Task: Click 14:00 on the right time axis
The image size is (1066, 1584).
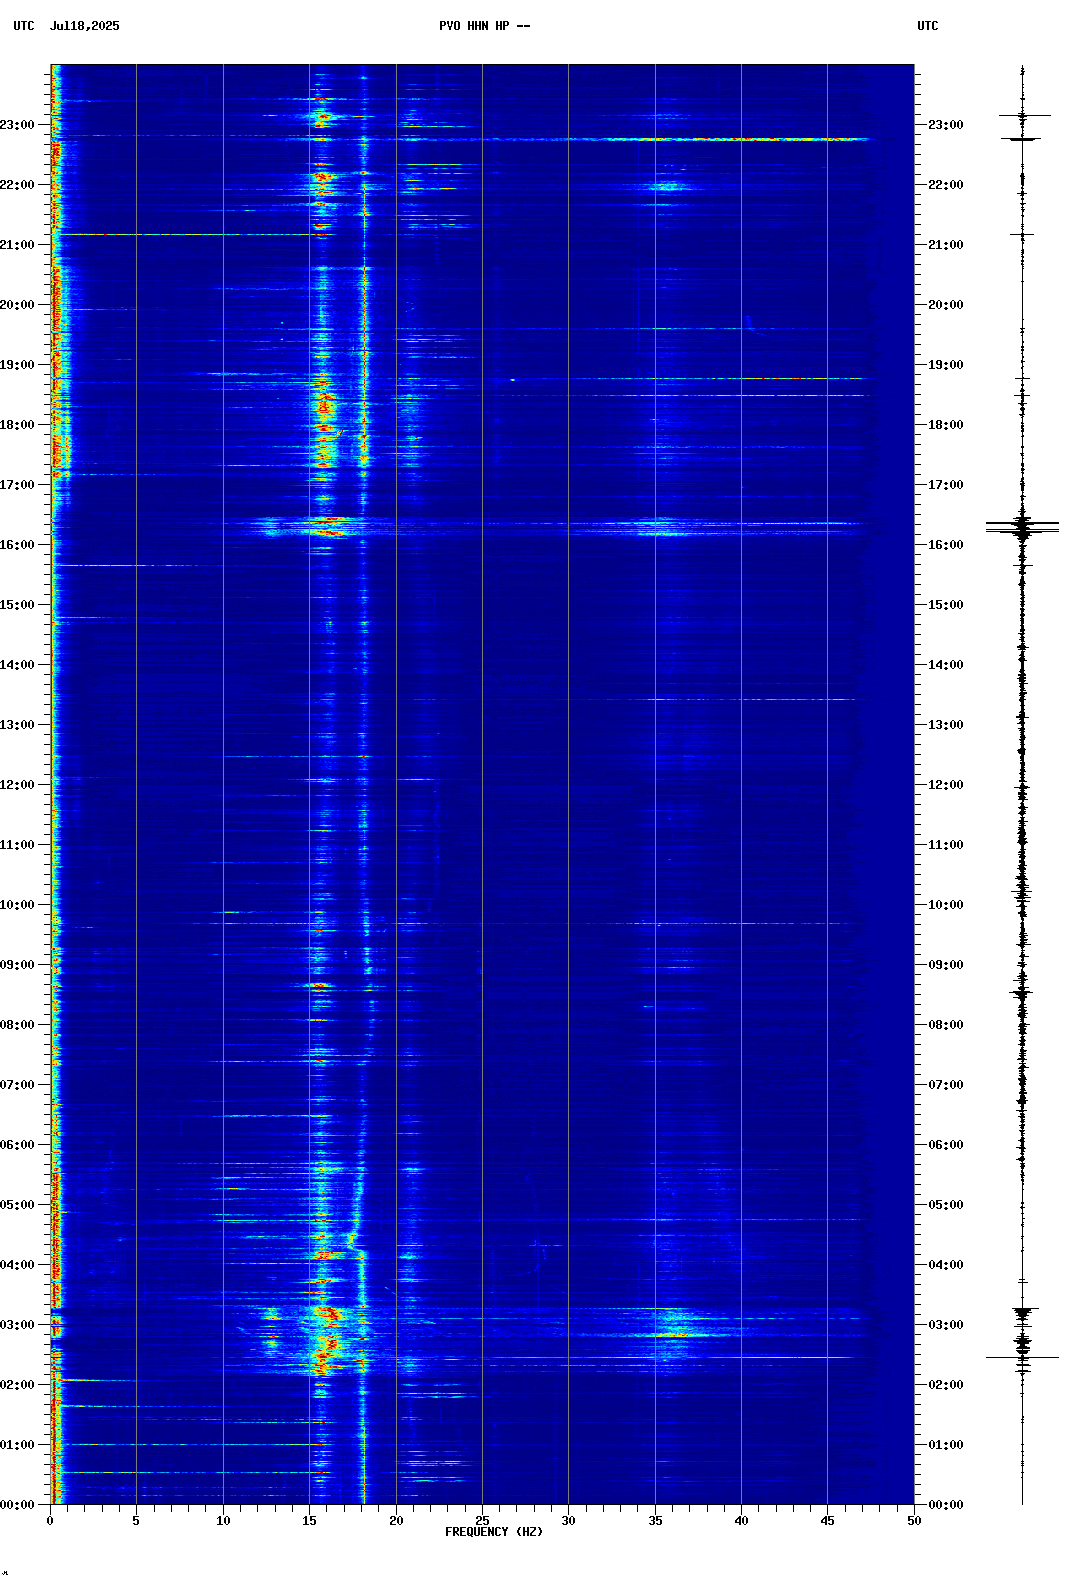Action: pyautogui.click(x=945, y=665)
